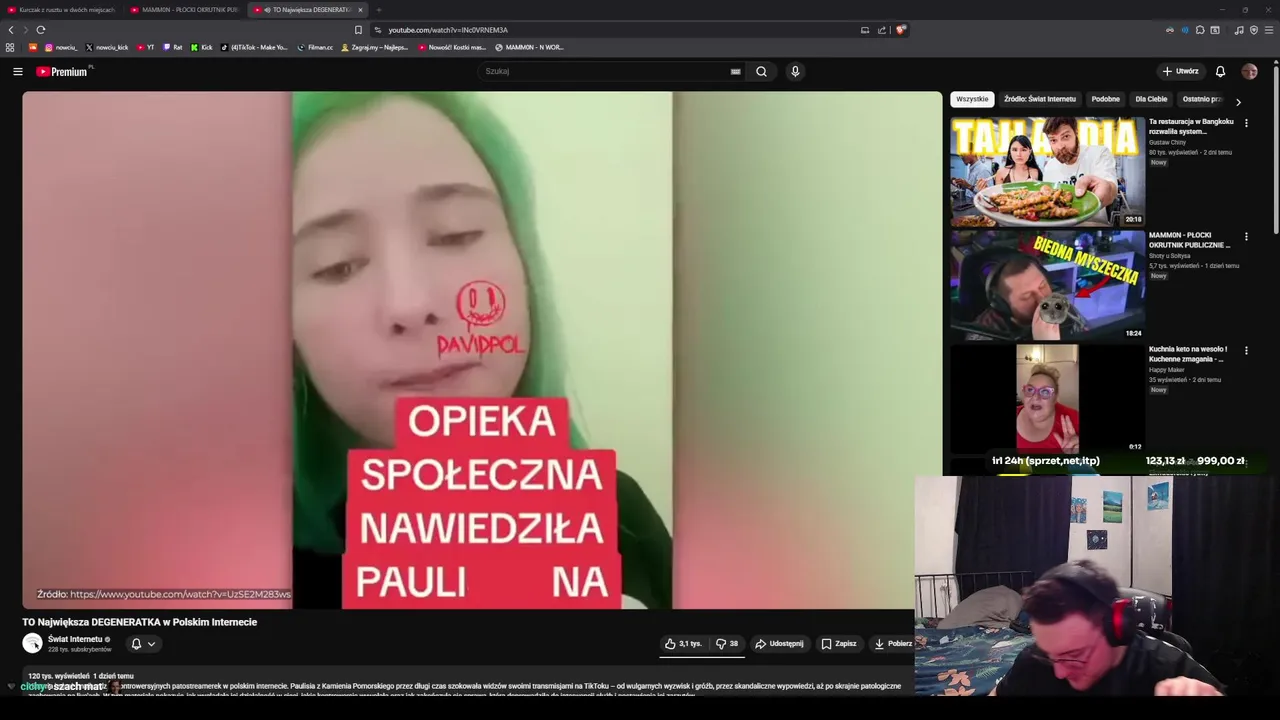The image size is (1280, 720).
Task: Open browser media control music icon
Action: tap(1239, 30)
